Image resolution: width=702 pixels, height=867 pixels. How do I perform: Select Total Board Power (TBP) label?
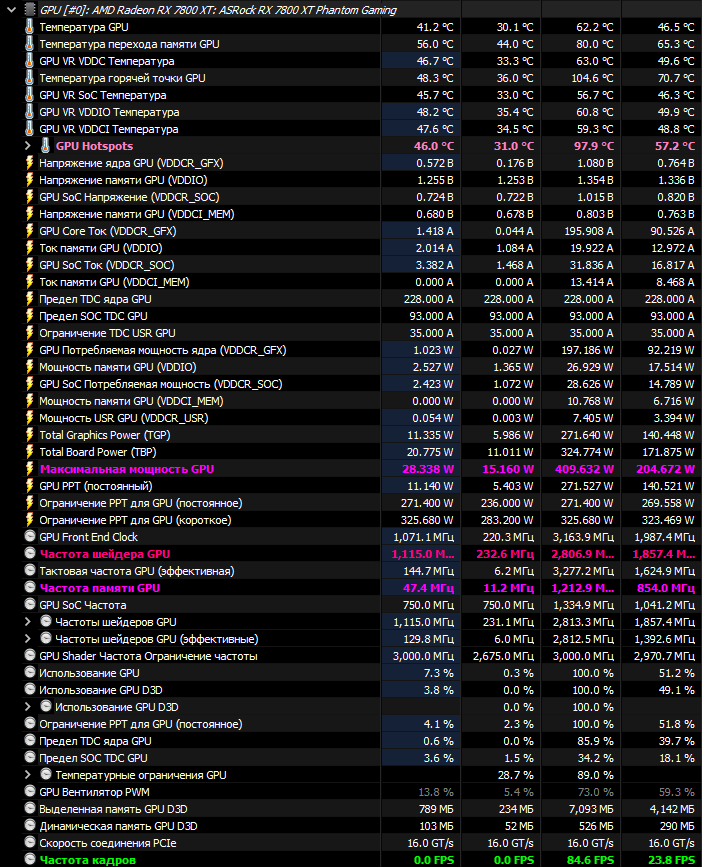coord(98,452)
